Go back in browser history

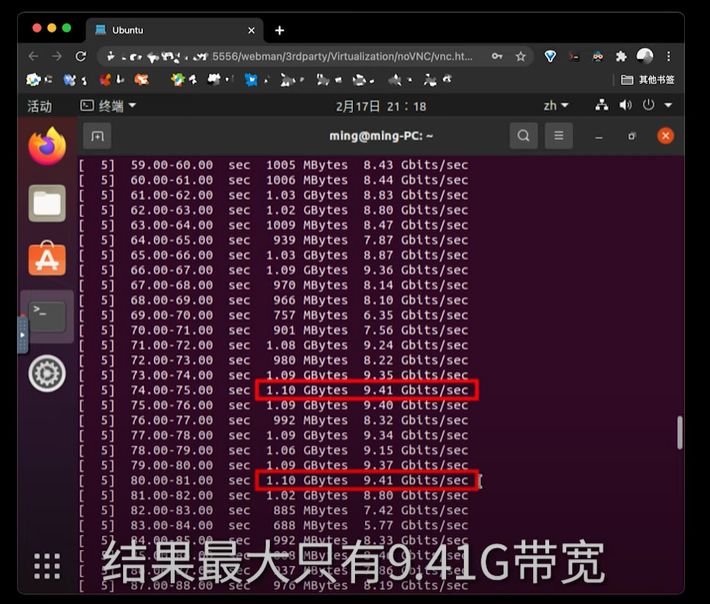tap(33, 56)
